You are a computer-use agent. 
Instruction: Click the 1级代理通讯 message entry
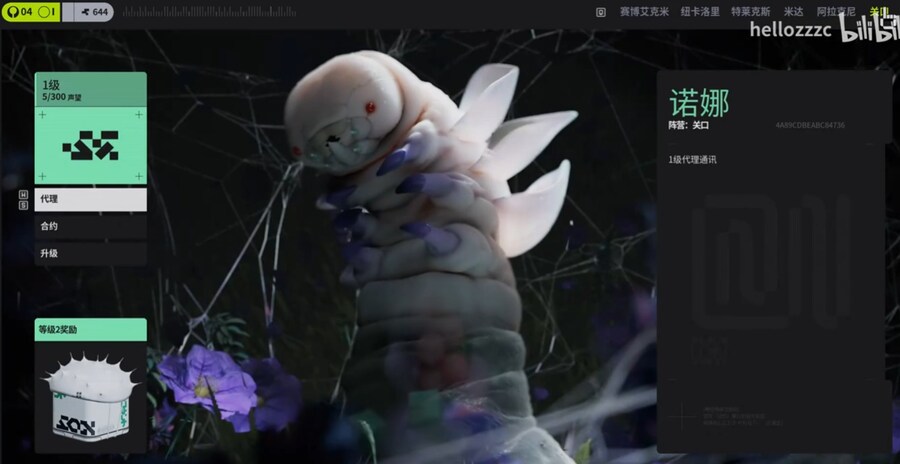692,160
